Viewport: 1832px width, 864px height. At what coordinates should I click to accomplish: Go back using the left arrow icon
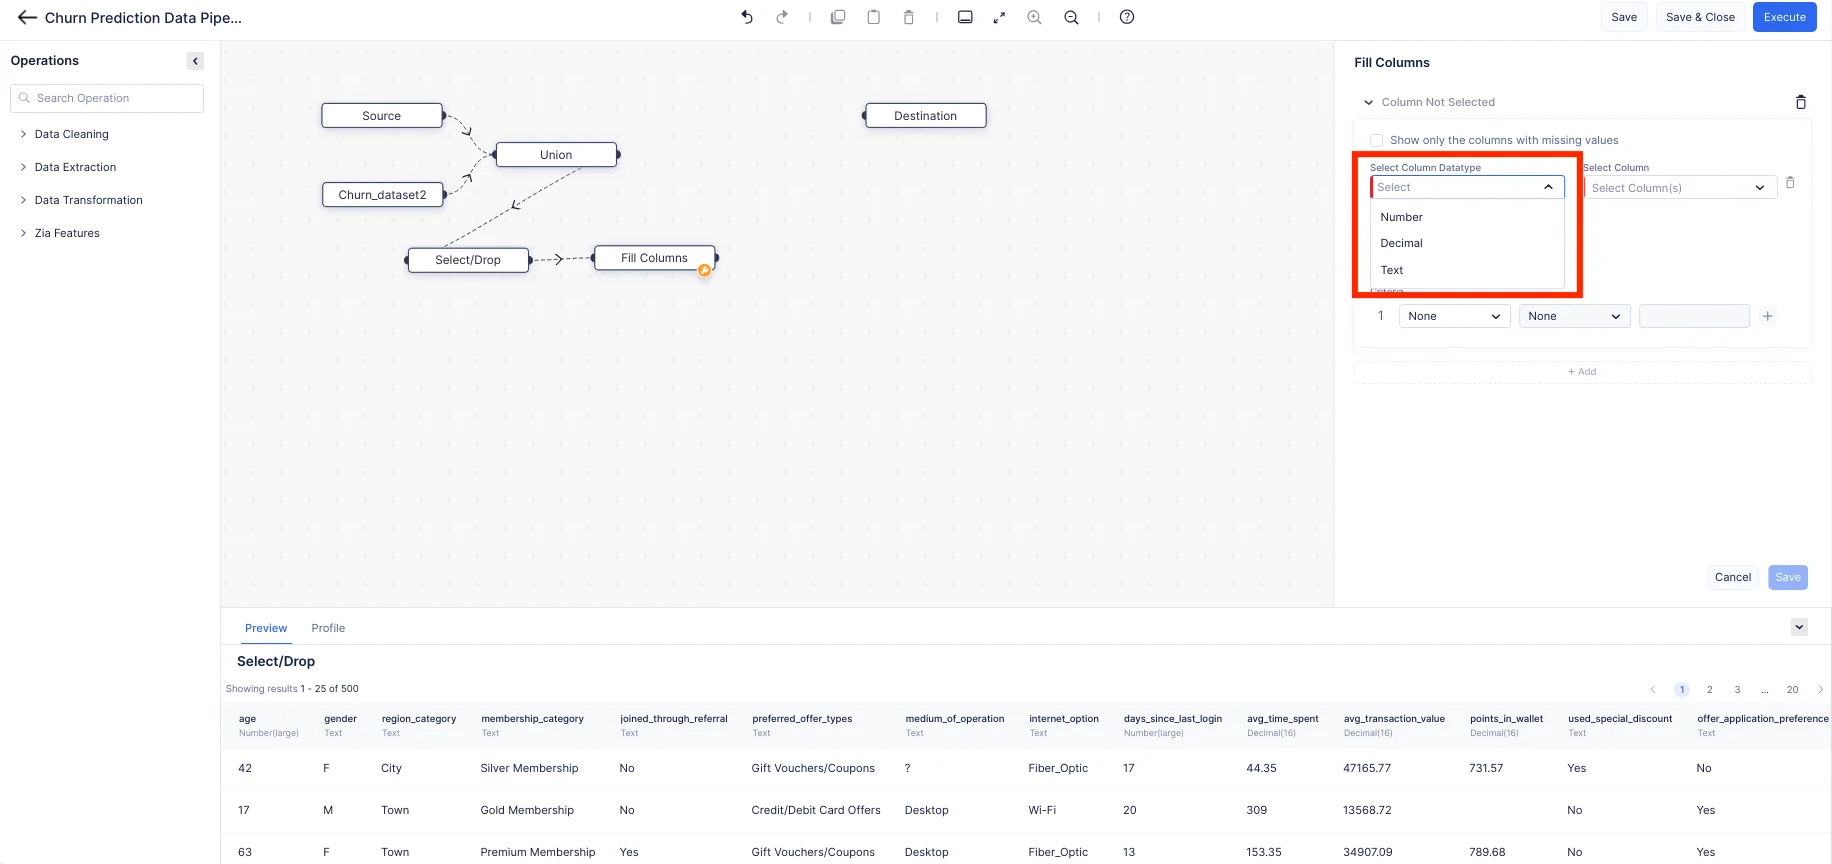(x=27, y=18)
